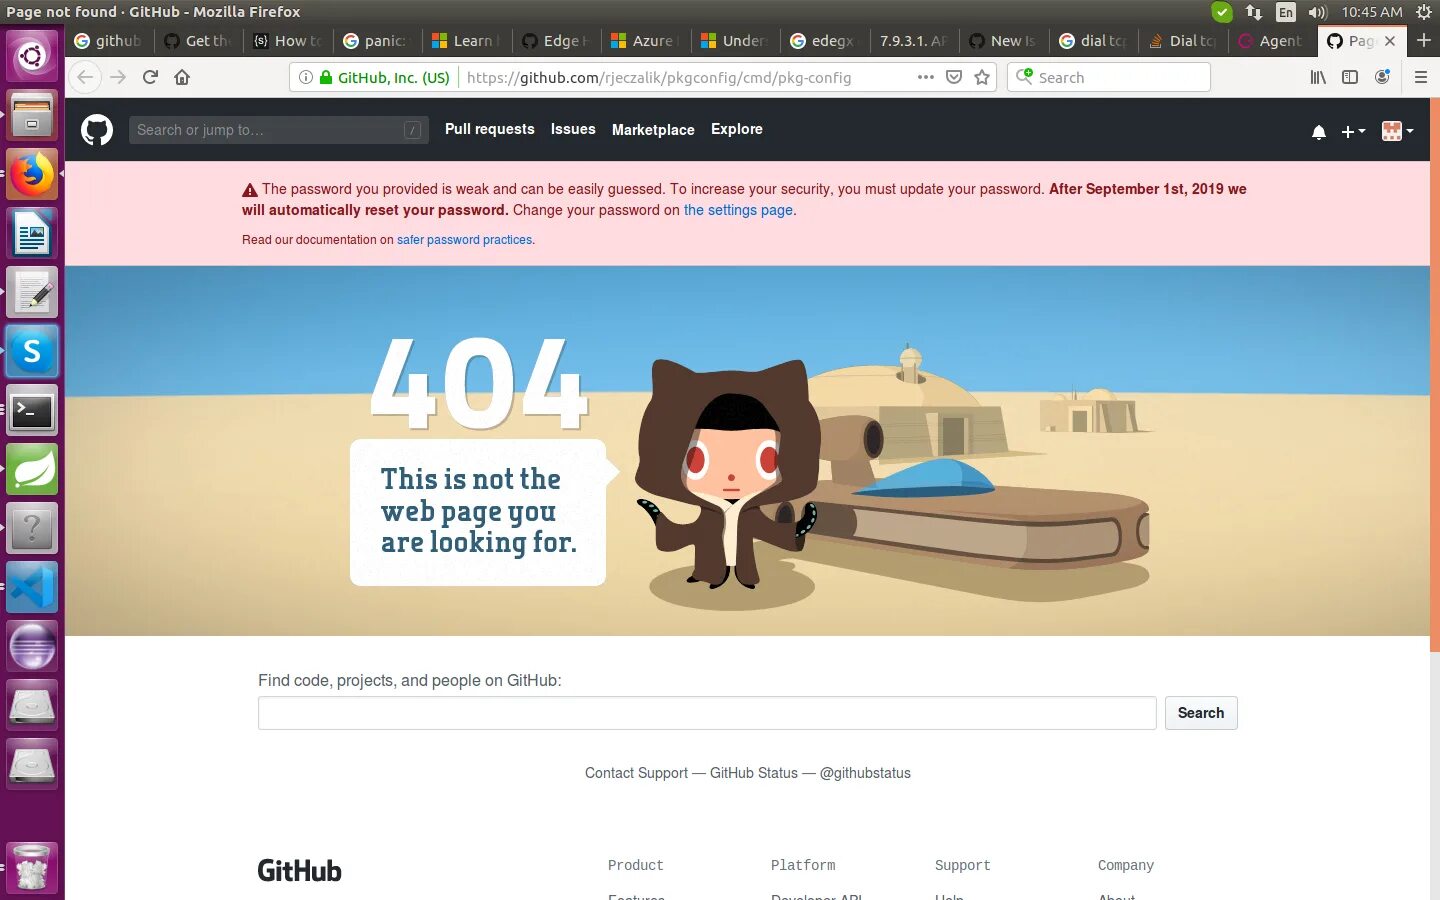This screenshot has height=900, width=1440.
Task: Launch Firefox from Ubuntu launcher
Action: (32, 175)
